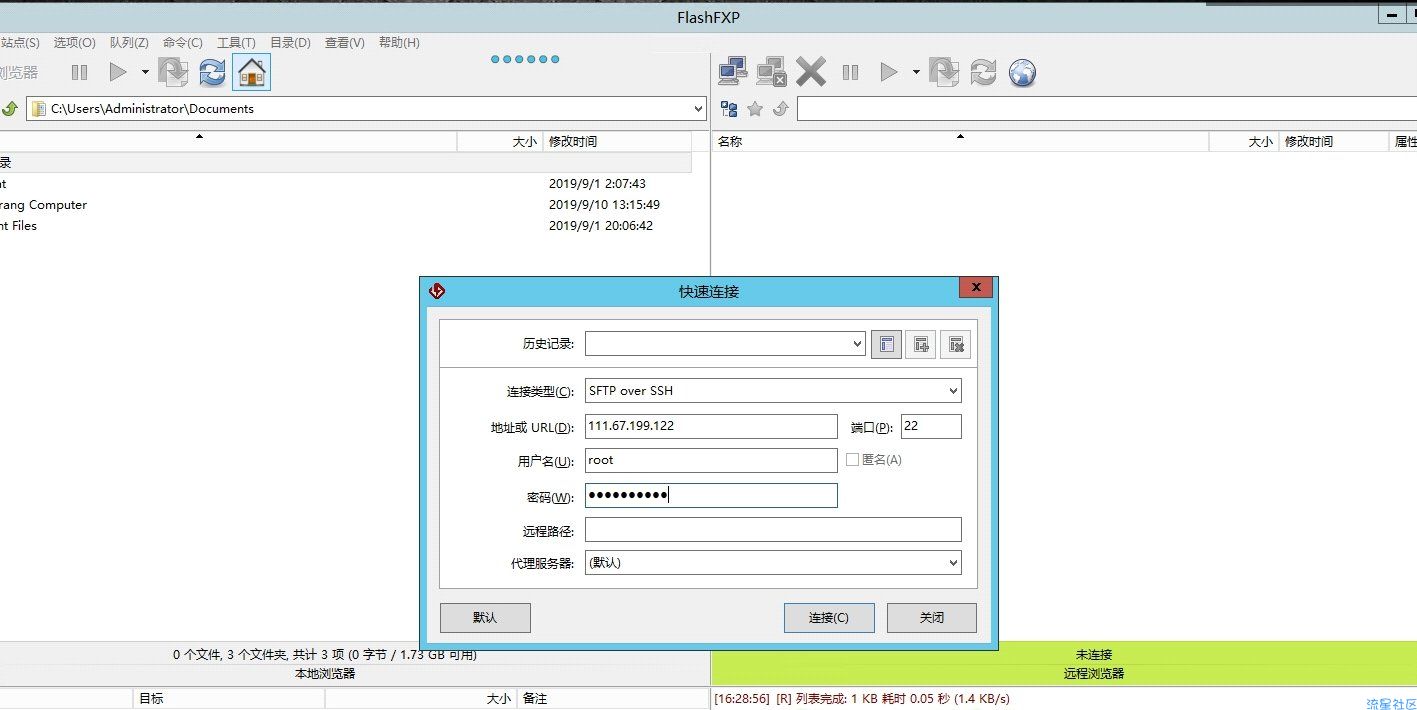1417x710 pixels.
Task: Expand the local path C:\Users\Administrator\Documents dropdown
Action: [698, 109]
